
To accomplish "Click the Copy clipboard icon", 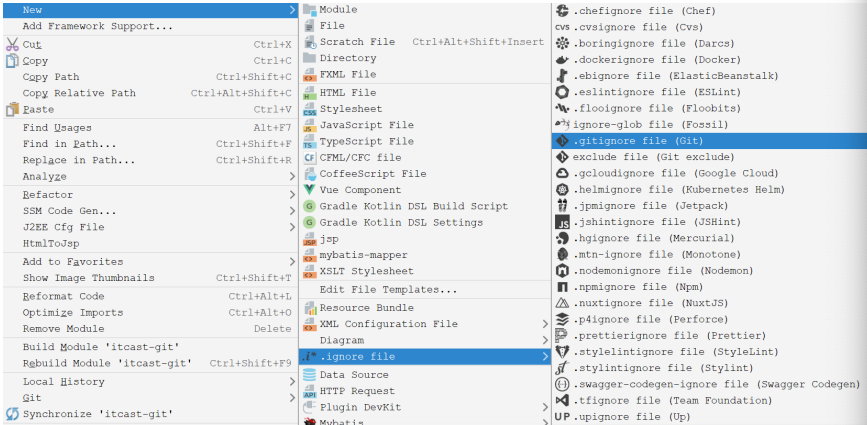I will pos(12,61).
